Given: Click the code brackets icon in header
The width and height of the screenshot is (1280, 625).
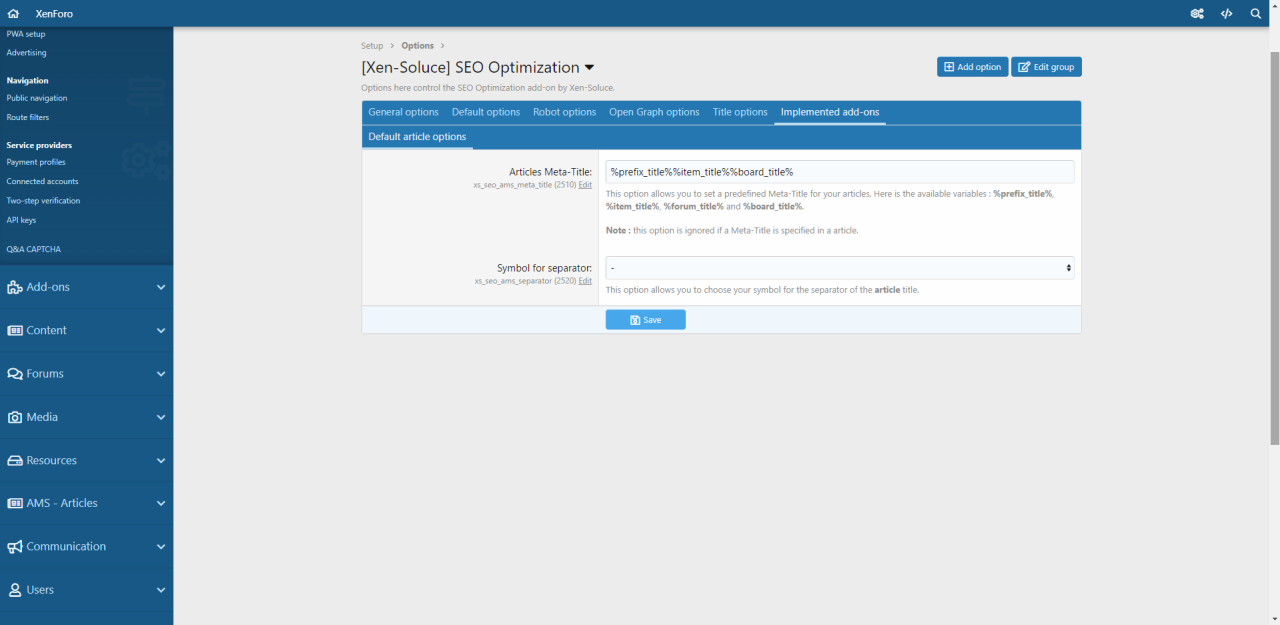Looking at the screenshot, I should point(1226,14).
